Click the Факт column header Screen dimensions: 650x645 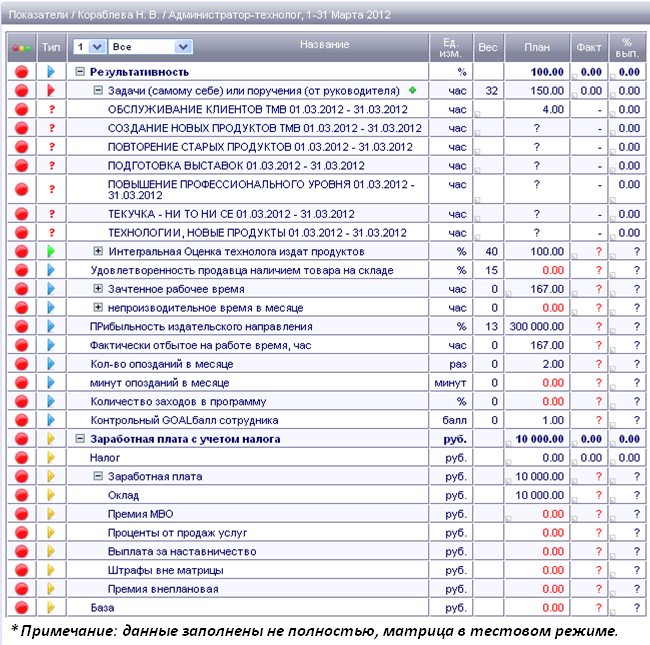[589, 47]
